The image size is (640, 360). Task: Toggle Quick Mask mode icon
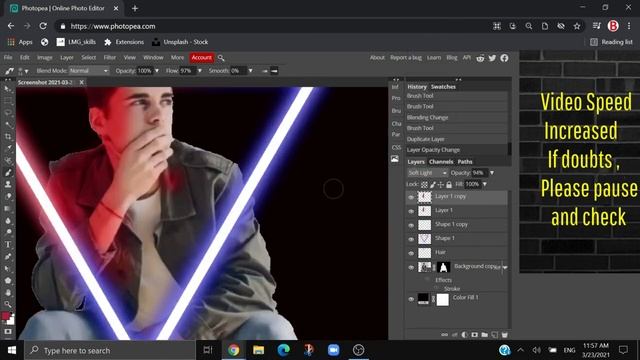(x=8, y=331)
